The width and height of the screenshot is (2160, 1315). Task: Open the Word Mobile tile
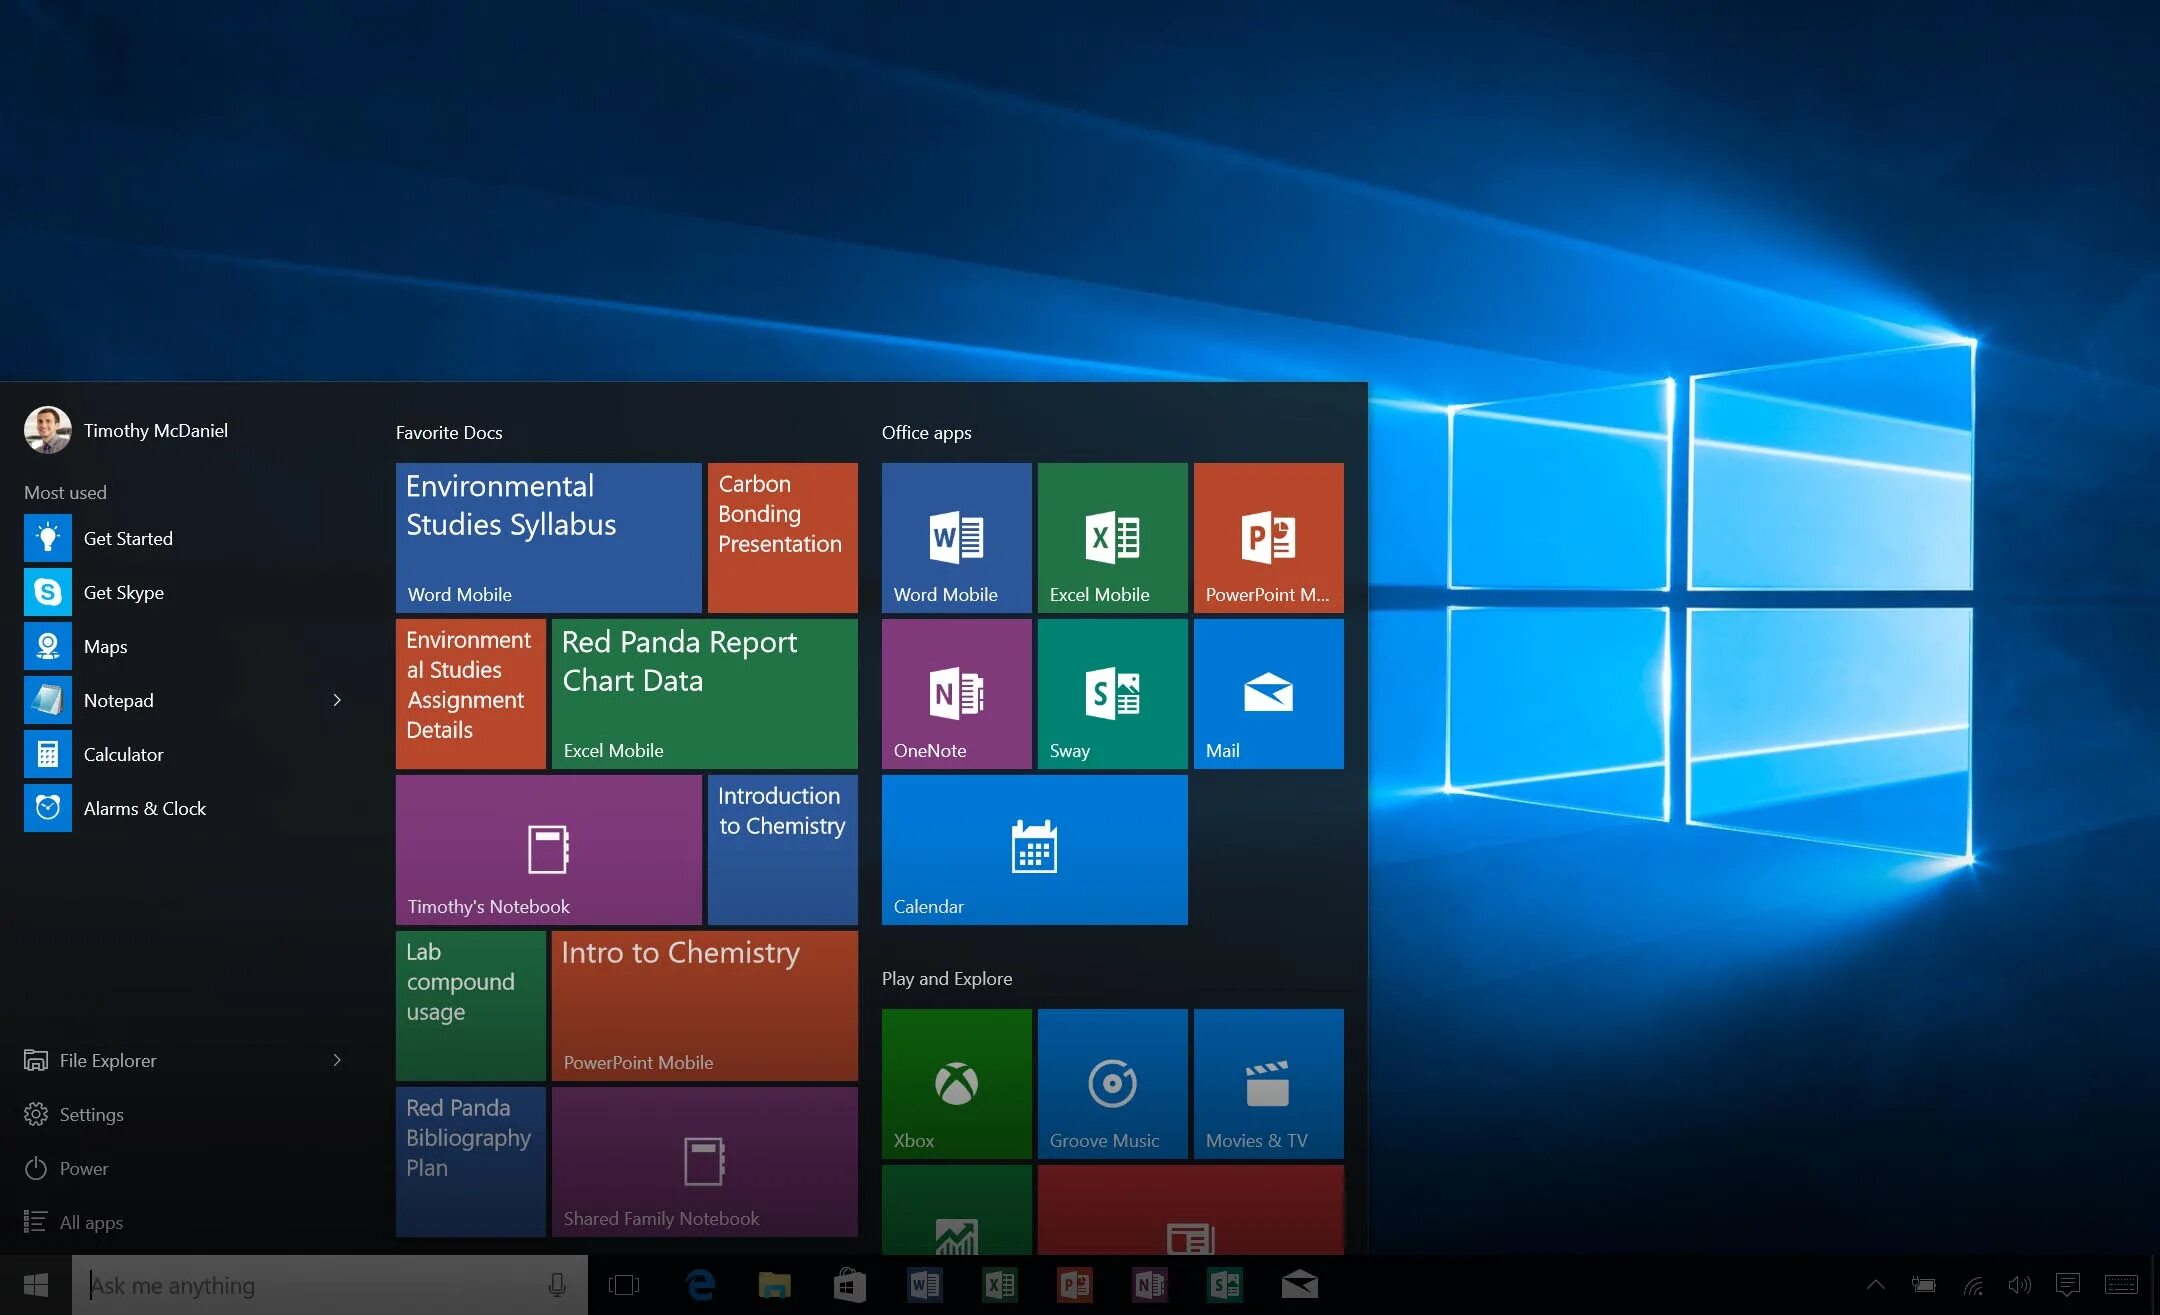pyautogui.click(x=956, y=538)
